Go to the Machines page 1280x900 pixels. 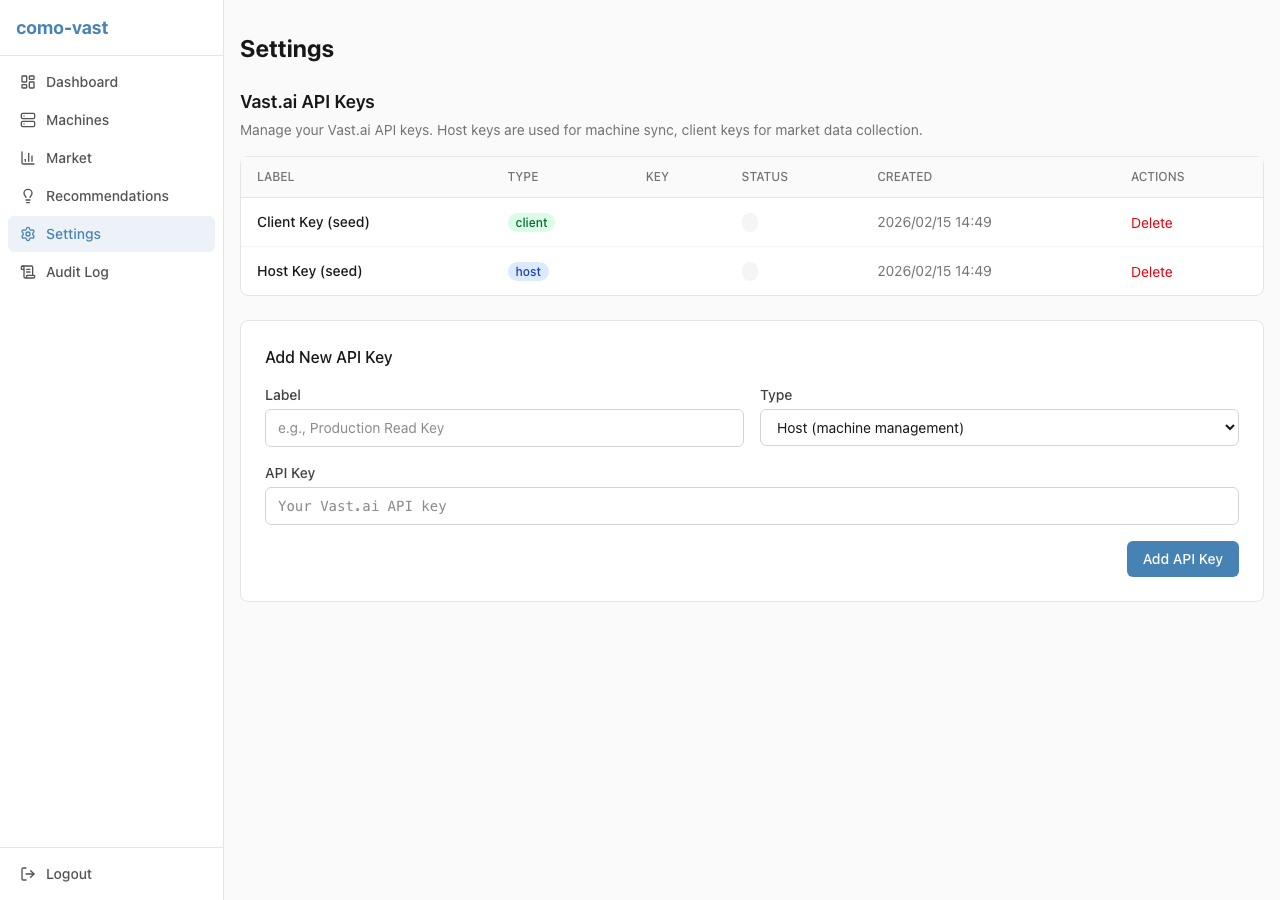pos(111,120)
